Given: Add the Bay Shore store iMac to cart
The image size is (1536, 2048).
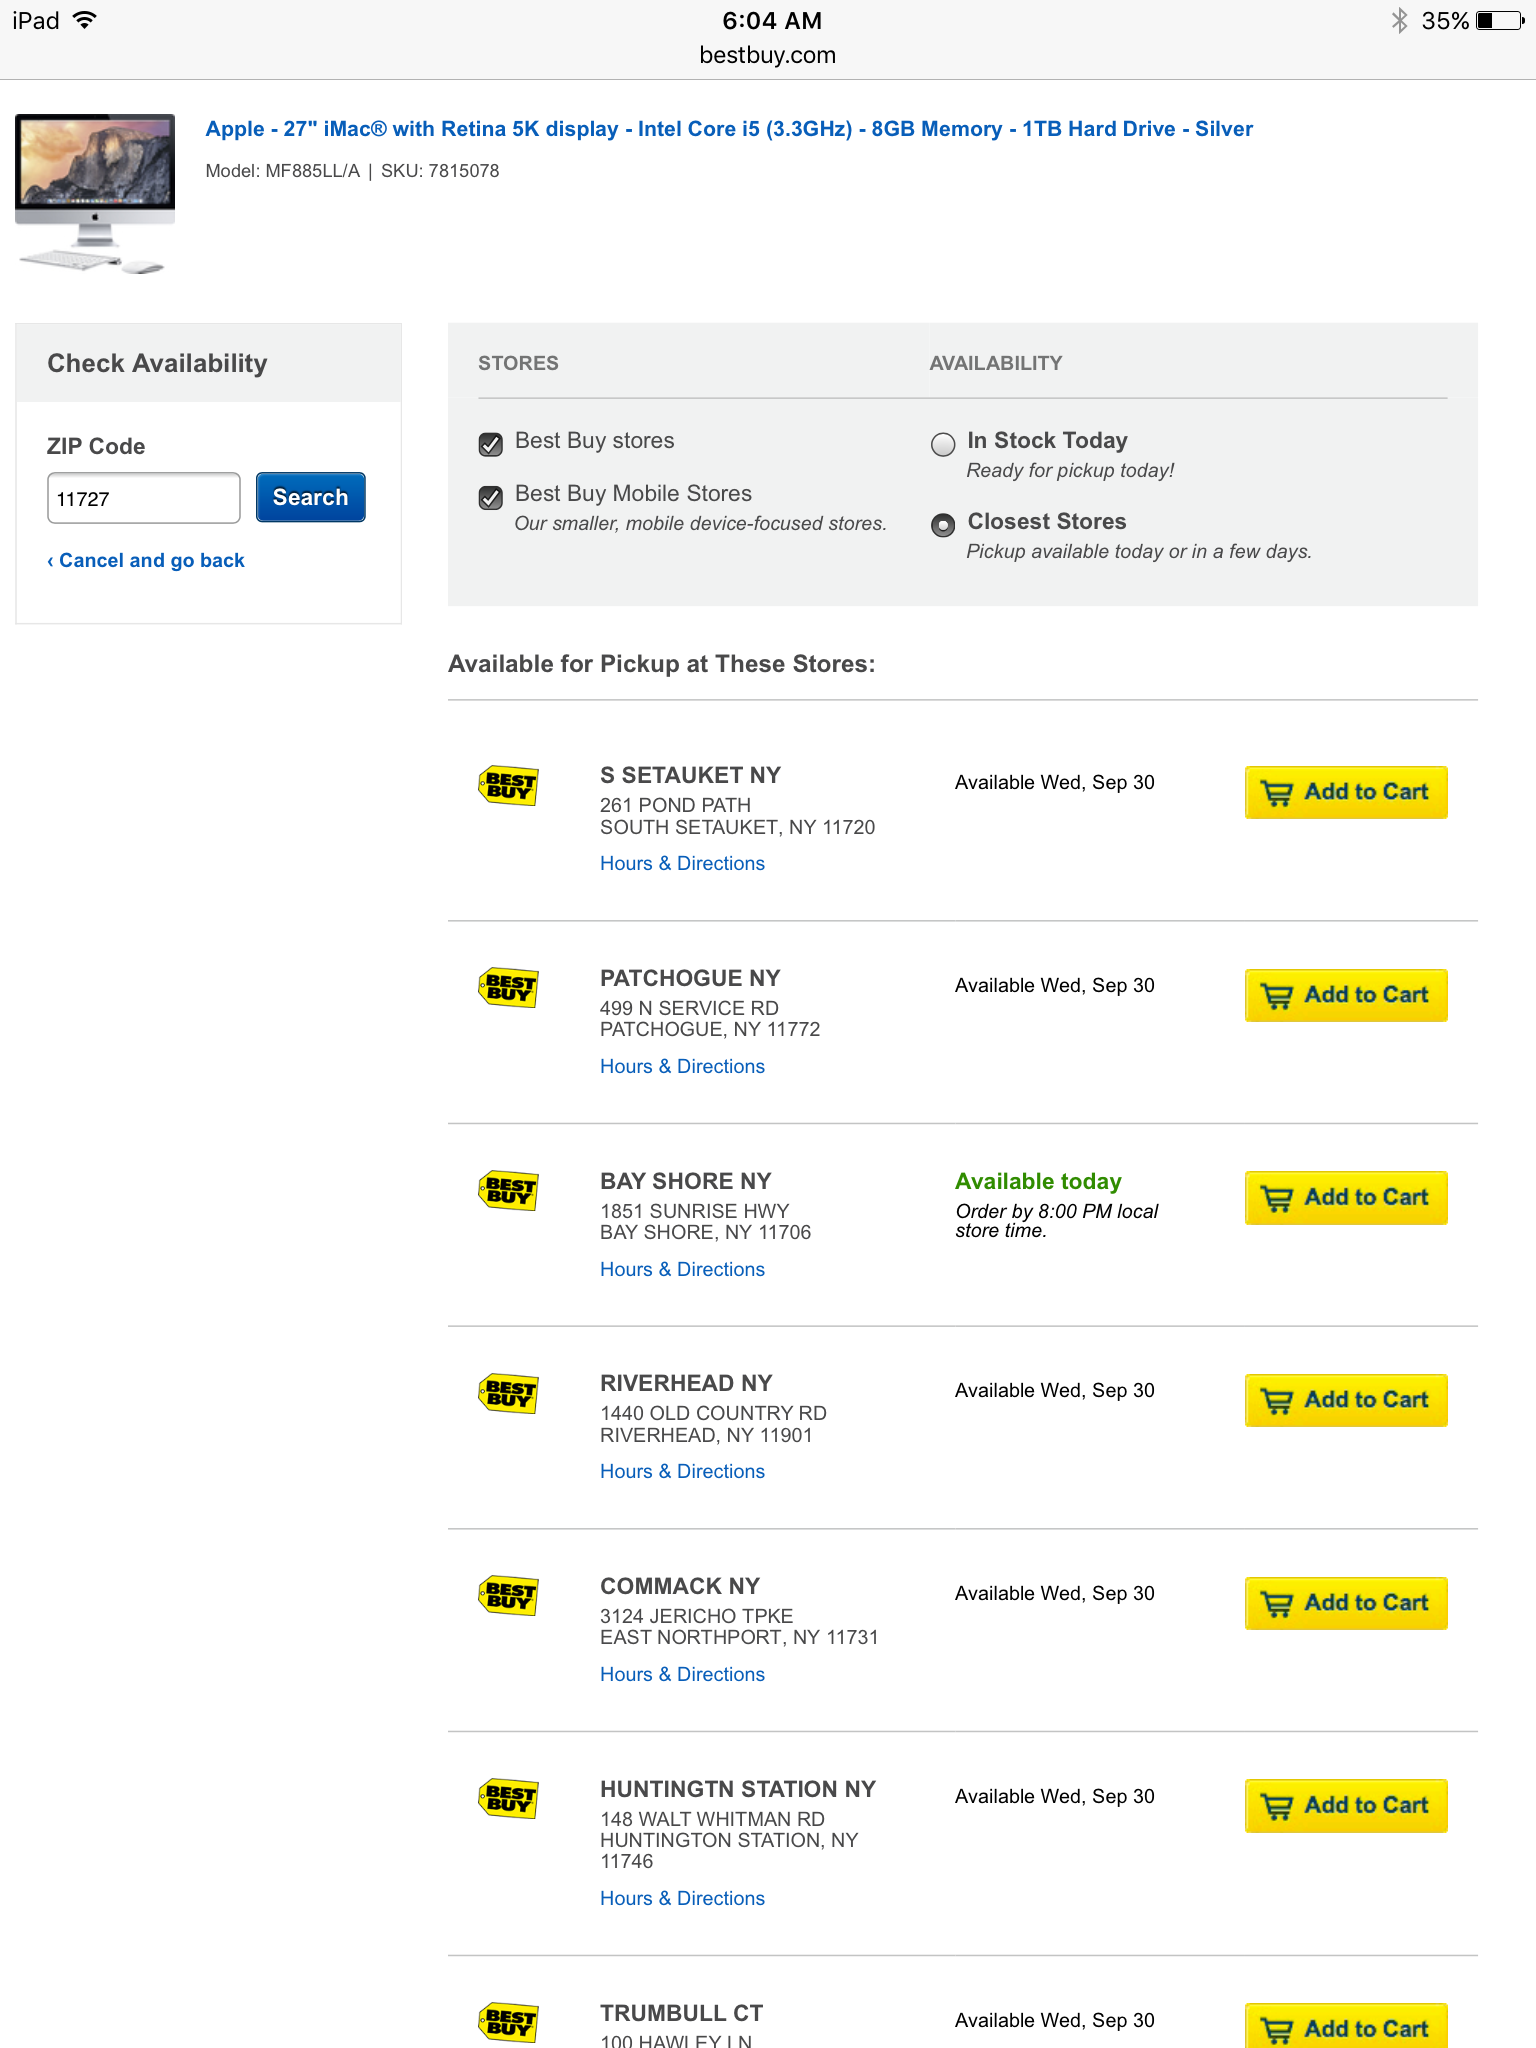Looking at the screenshot, I should pos(1346,1198).
